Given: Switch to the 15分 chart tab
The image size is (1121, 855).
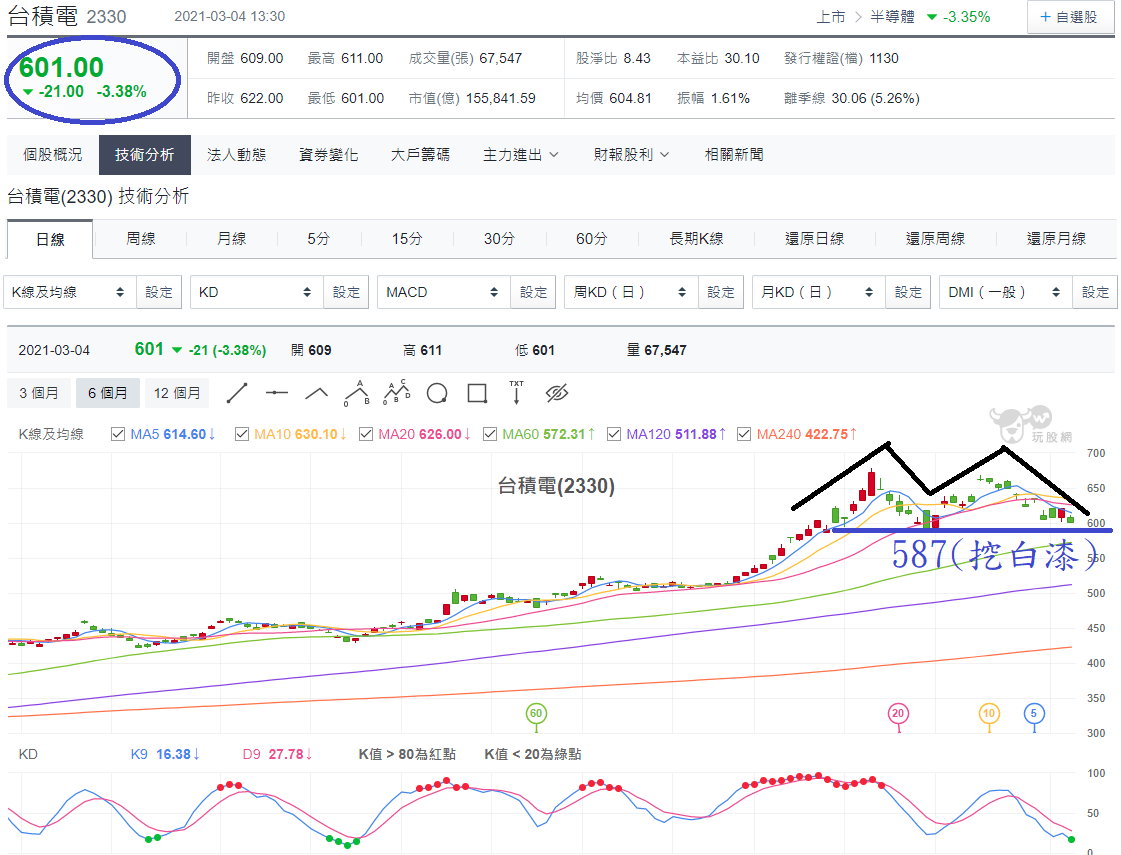Looking at the screenshot, I should coord(407,239).
